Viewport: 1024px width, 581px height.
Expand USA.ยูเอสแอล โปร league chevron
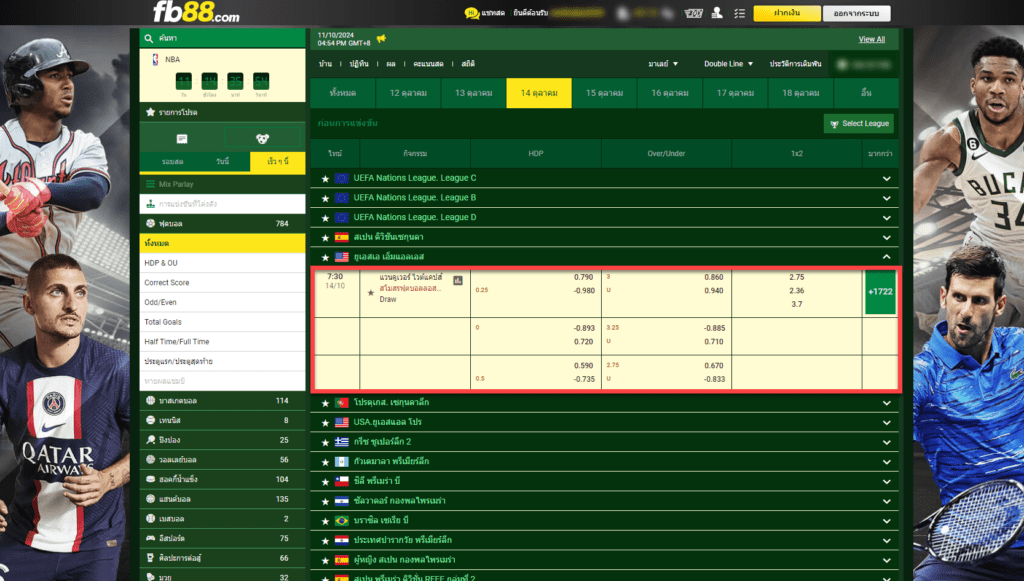pyautogui.click(x=886, y=422)
